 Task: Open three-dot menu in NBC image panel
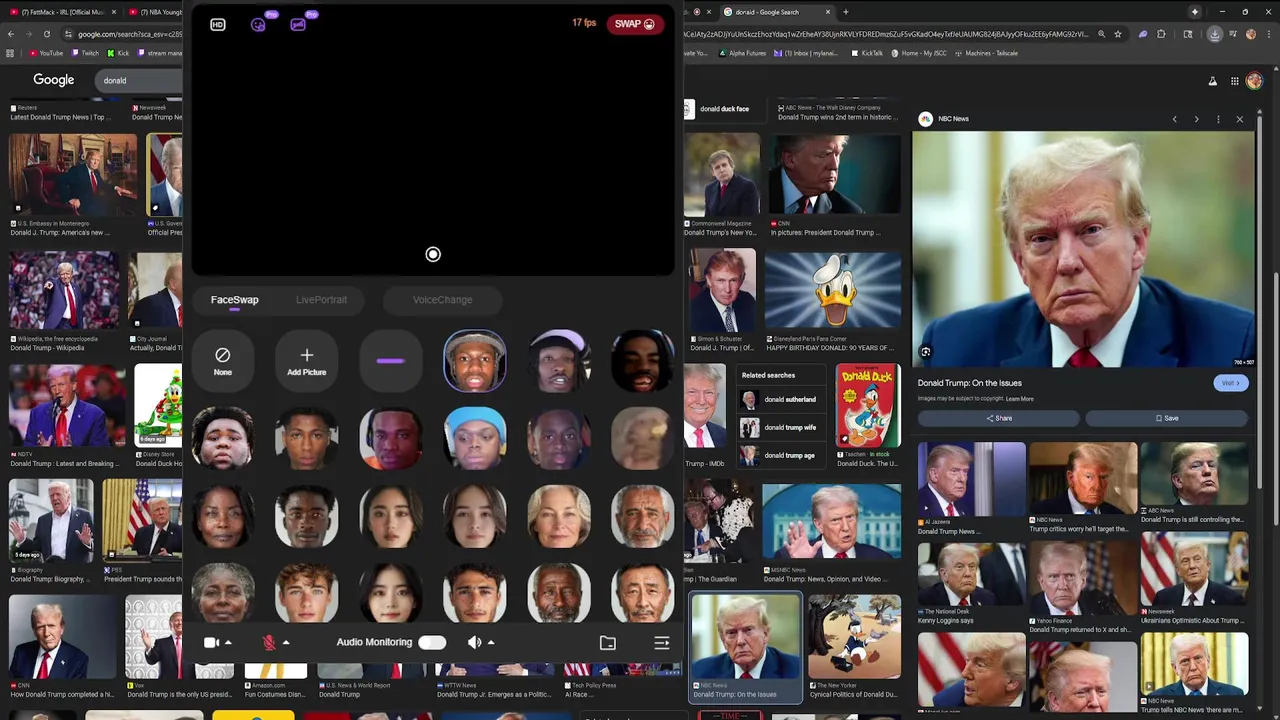tap(1218, 120)
